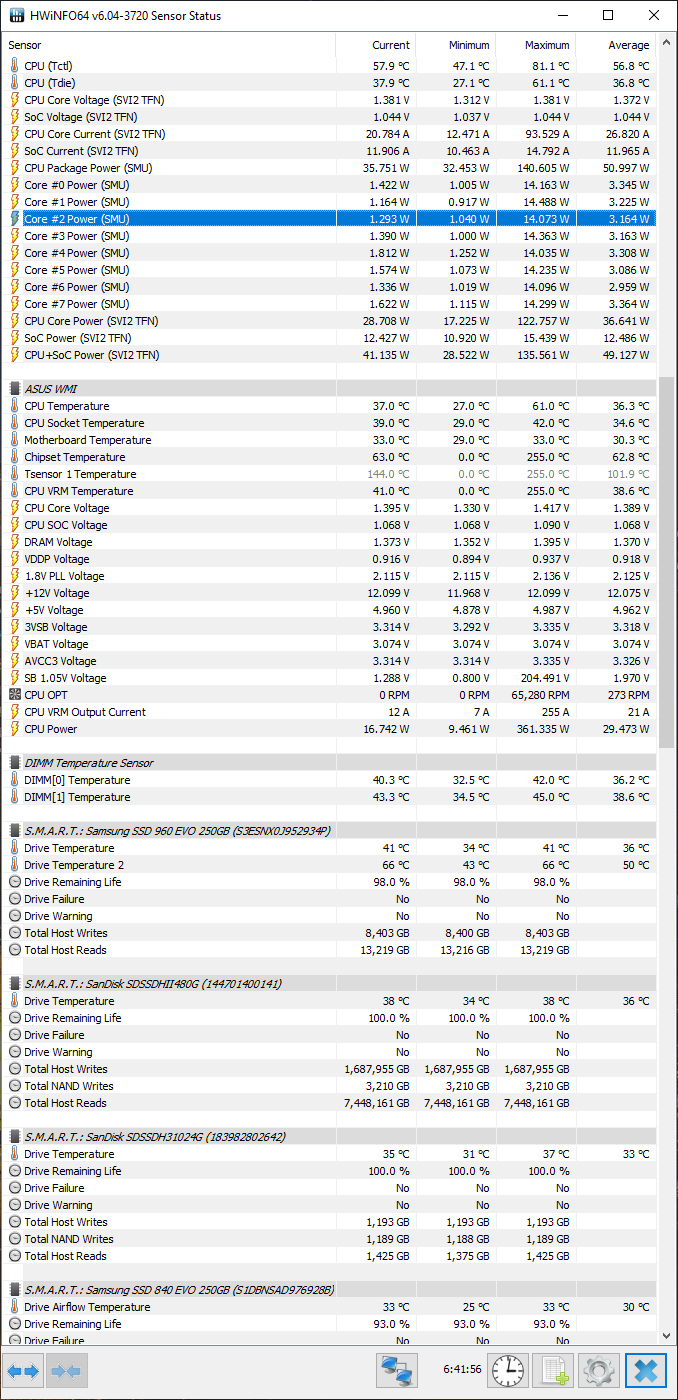
Task: Select the 1.8V PLL Voltage row
Action: 330,575
